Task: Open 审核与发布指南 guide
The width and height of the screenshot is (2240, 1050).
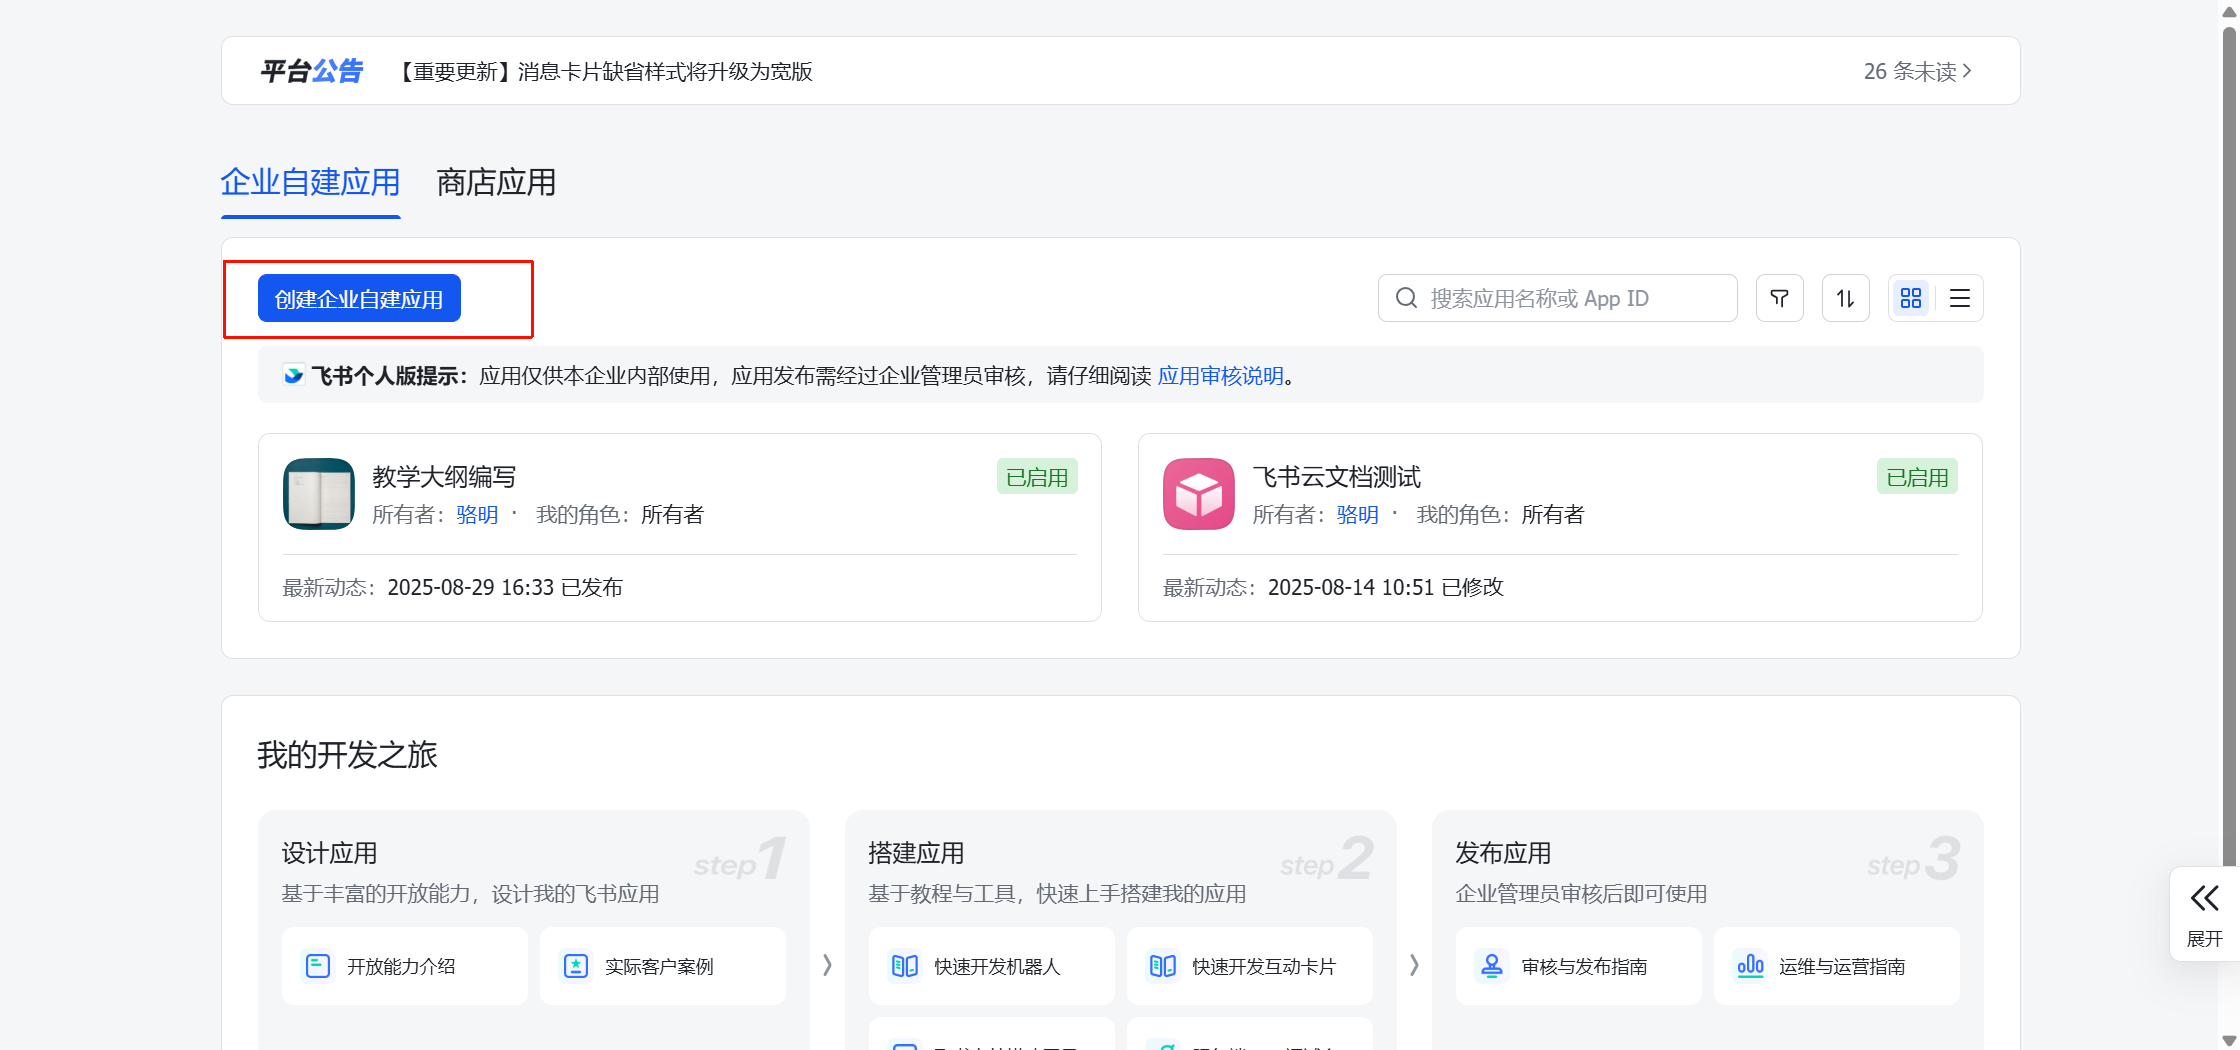Action: pyautogui.click(x=1578, y=966)
